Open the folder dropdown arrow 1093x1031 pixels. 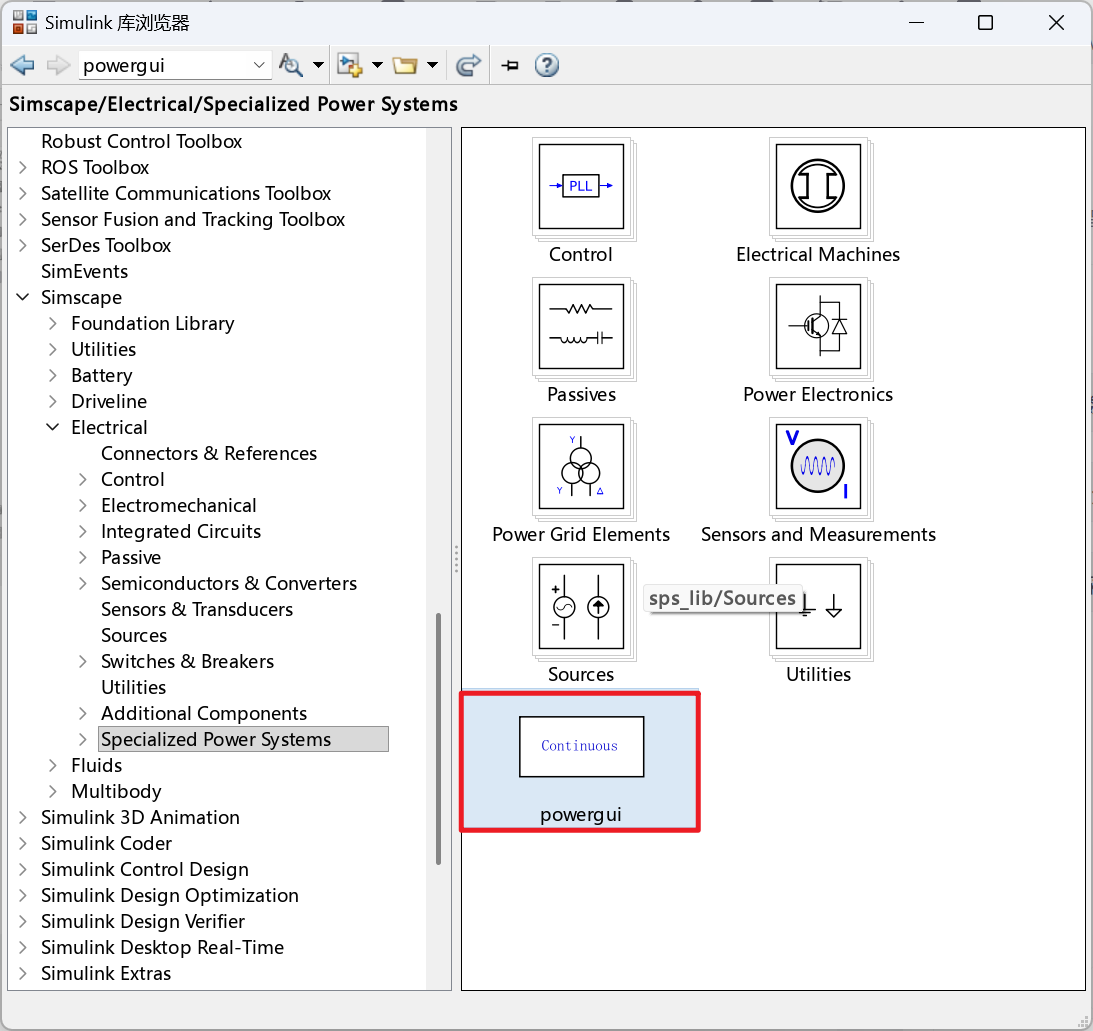(432, 66)
